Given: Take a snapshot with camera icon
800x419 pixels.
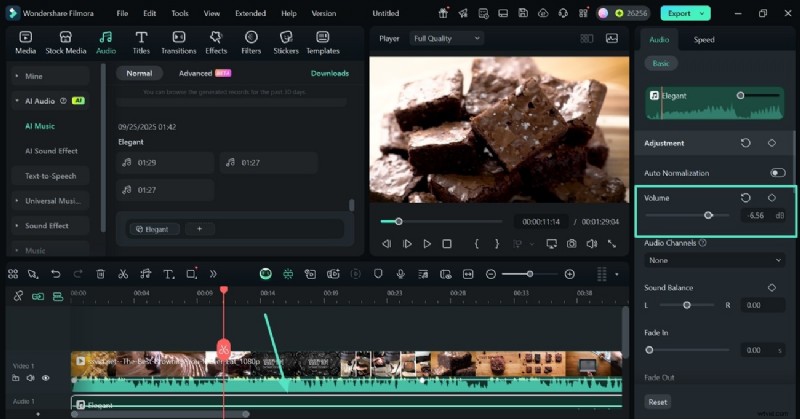Looking at the screenshot, I should click(571, 244).
